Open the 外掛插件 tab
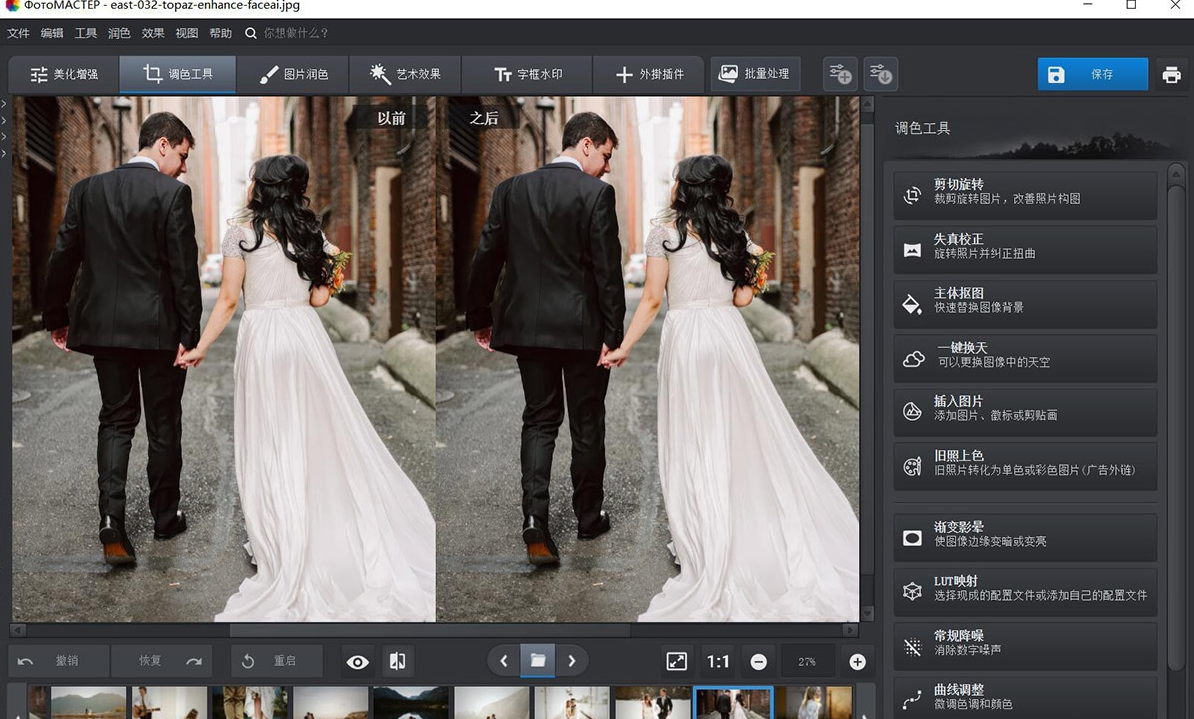Image resolution: width=1194 pixels, height=719 pixels. point(650,75)
